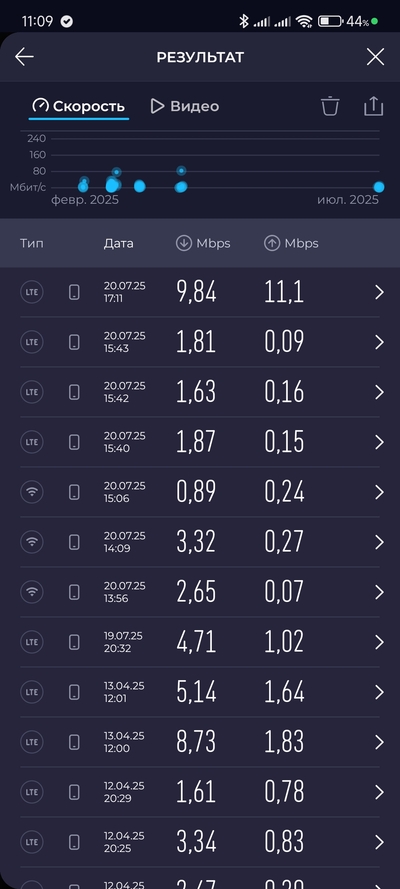This screenshot has height=889, width=400.
Task: Tap the back arrow icon
Action: pos(24,57)
